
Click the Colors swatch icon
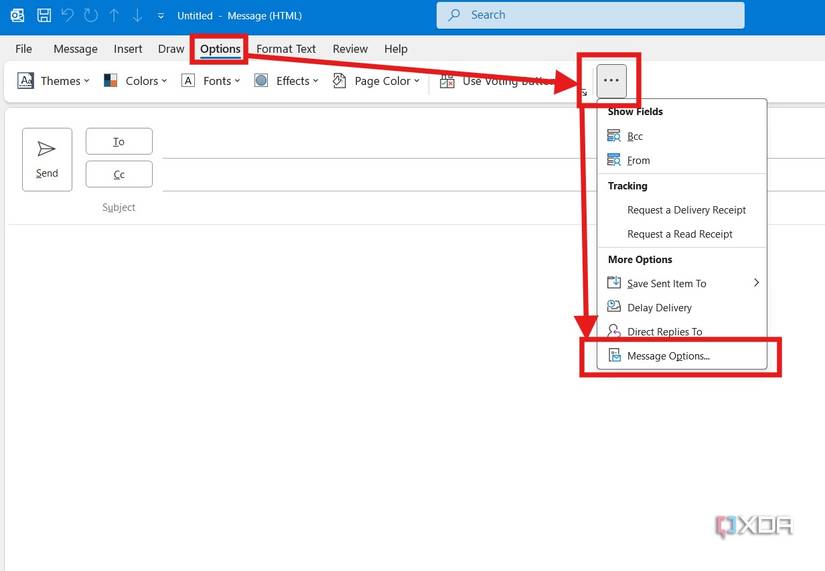(x=110, y=81)
